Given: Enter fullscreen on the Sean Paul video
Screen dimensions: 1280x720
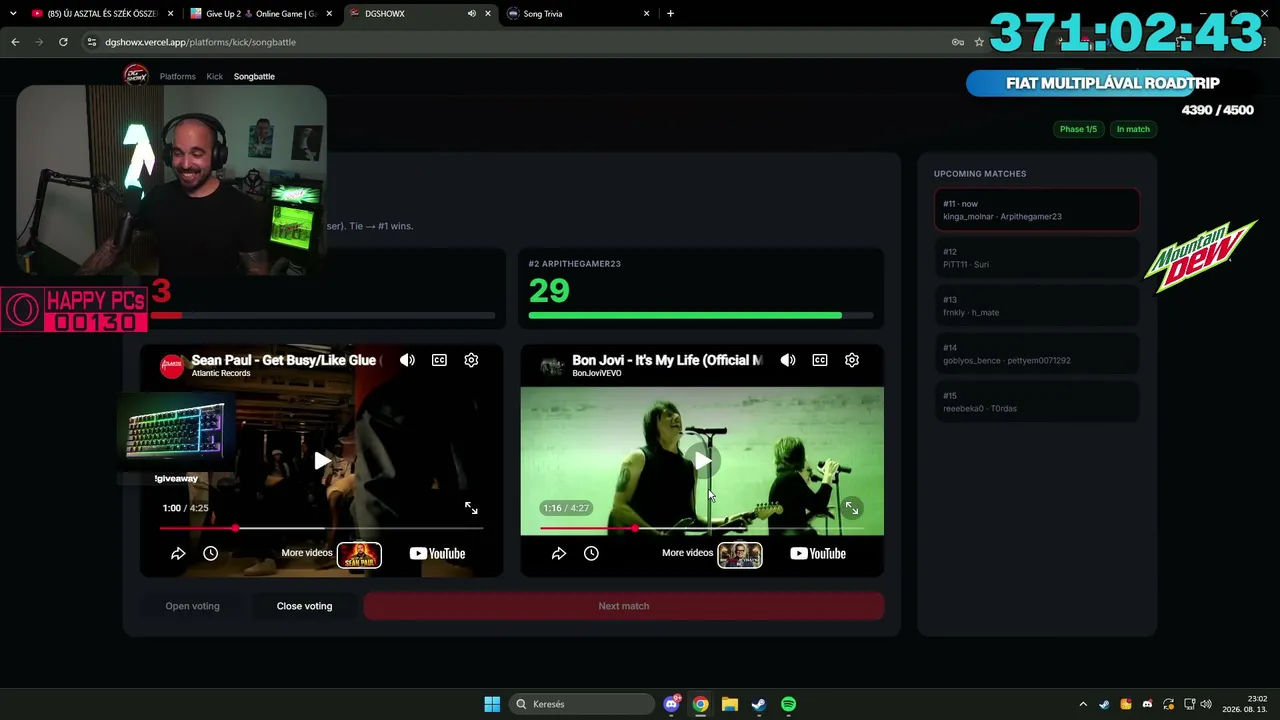Looking at the screenshot, I should click(x=471, y=508).
